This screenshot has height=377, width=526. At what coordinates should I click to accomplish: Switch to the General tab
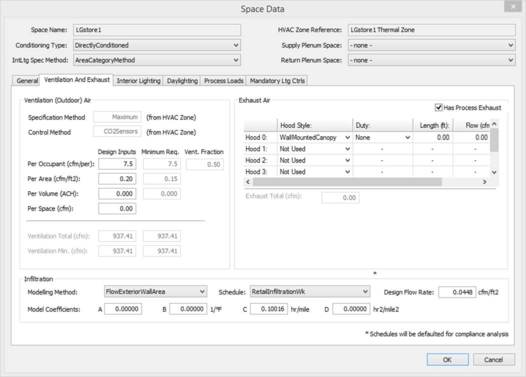pos(27,80)
